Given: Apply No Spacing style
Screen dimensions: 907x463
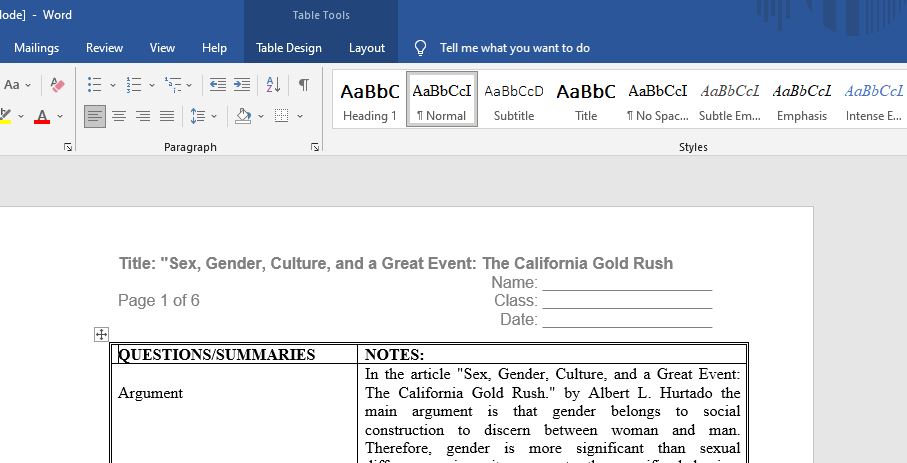Looking at the screenshot, I should click(658, 100).
